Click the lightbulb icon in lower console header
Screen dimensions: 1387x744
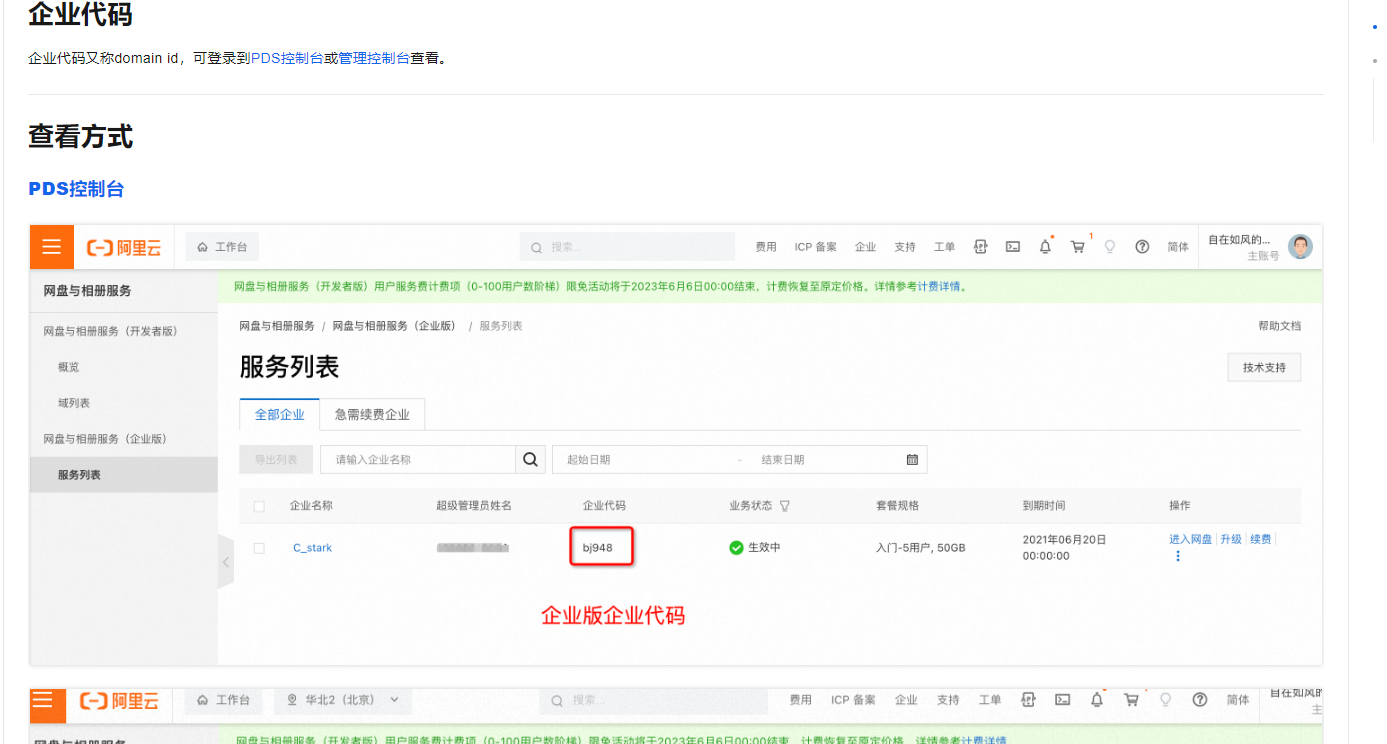(x=1166, y=700)
